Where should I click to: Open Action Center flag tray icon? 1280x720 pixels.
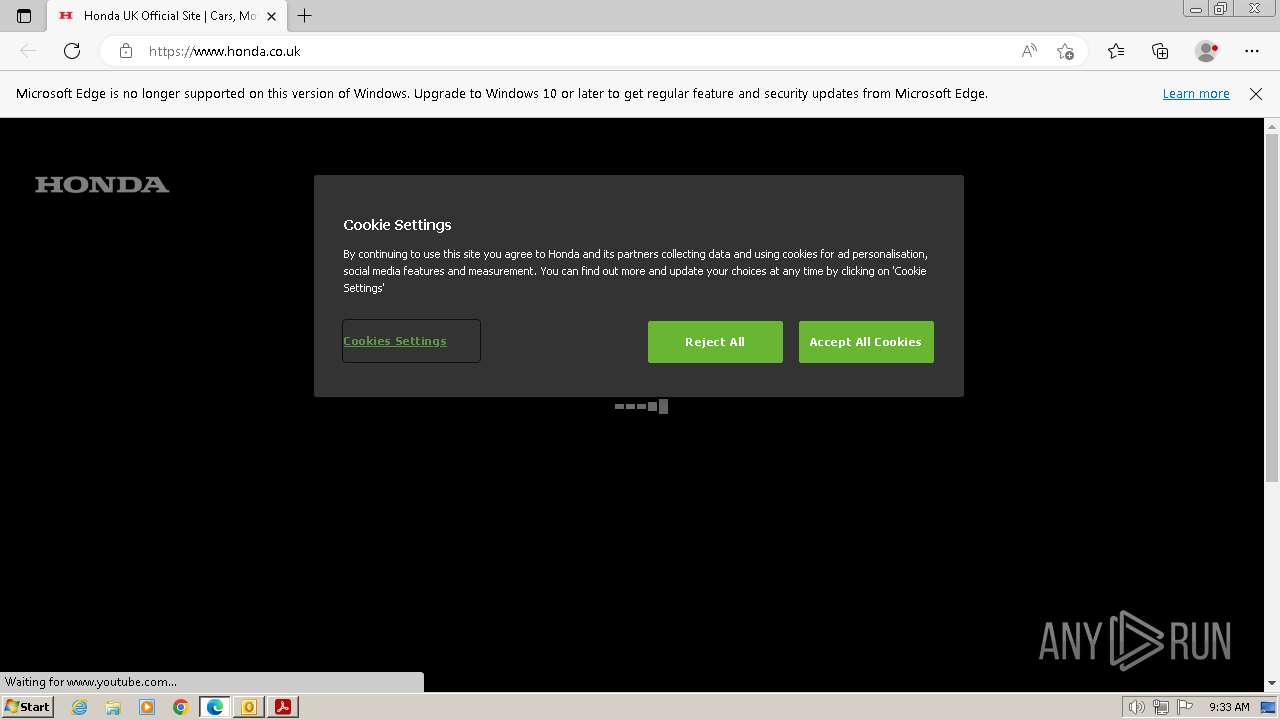[1185, 707]
